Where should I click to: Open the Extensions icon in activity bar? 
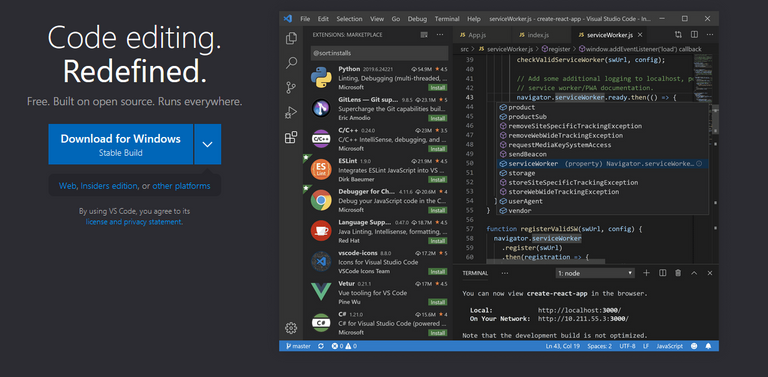(x=291, y=138)
